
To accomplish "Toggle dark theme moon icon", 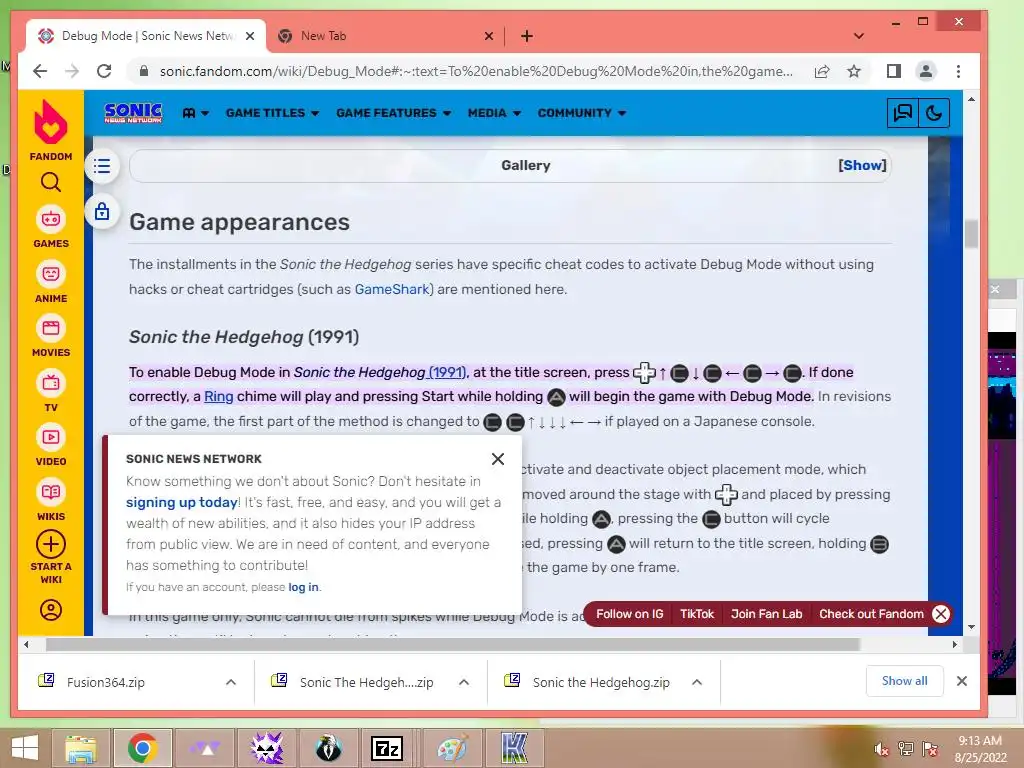I will (934, 113).
